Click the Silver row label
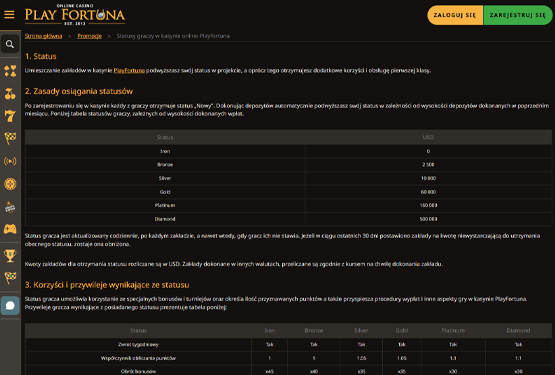 [x=165, y=178]
